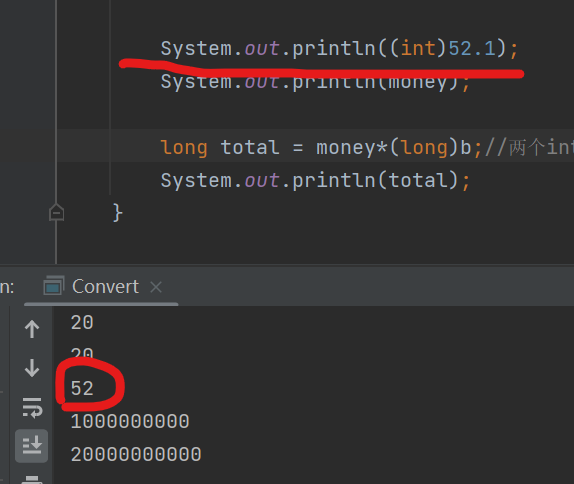Image resolution: width=574 pixels, height=484 pixels.
Task: Toggle the scroll-to-end icon in the console
Action: (x=31, y=446)
